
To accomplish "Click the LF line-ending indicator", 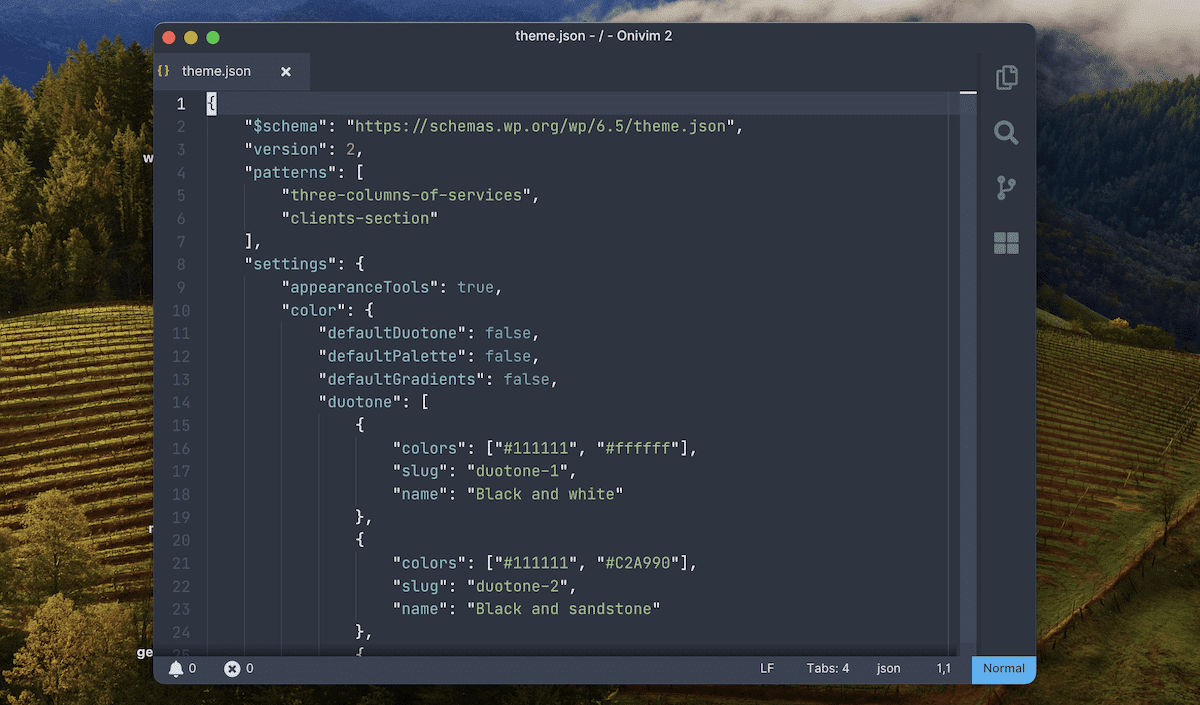I will pyautogui.click(x=767, y=668).
